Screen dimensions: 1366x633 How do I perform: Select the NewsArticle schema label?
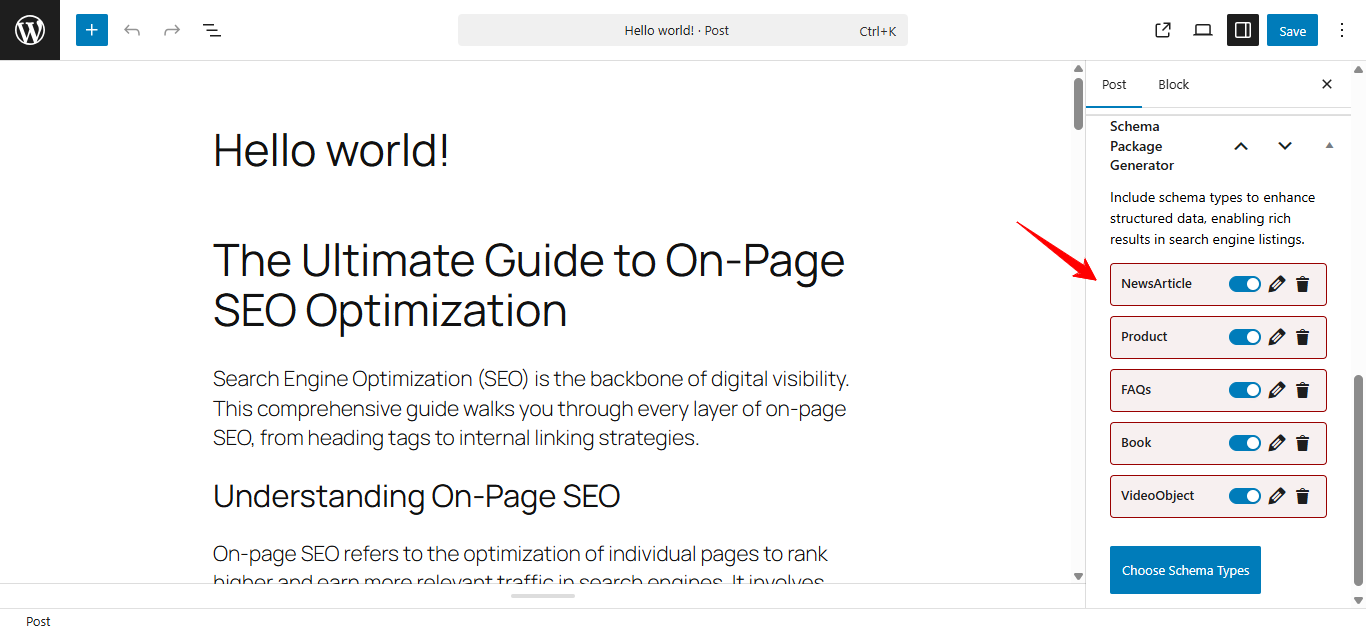point(1156,284)
